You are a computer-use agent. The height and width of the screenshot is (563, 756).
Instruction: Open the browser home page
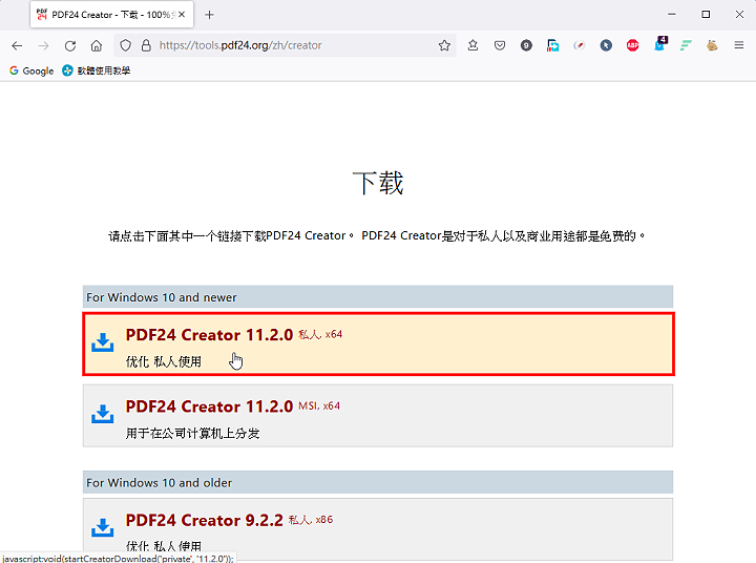[96, 46]
